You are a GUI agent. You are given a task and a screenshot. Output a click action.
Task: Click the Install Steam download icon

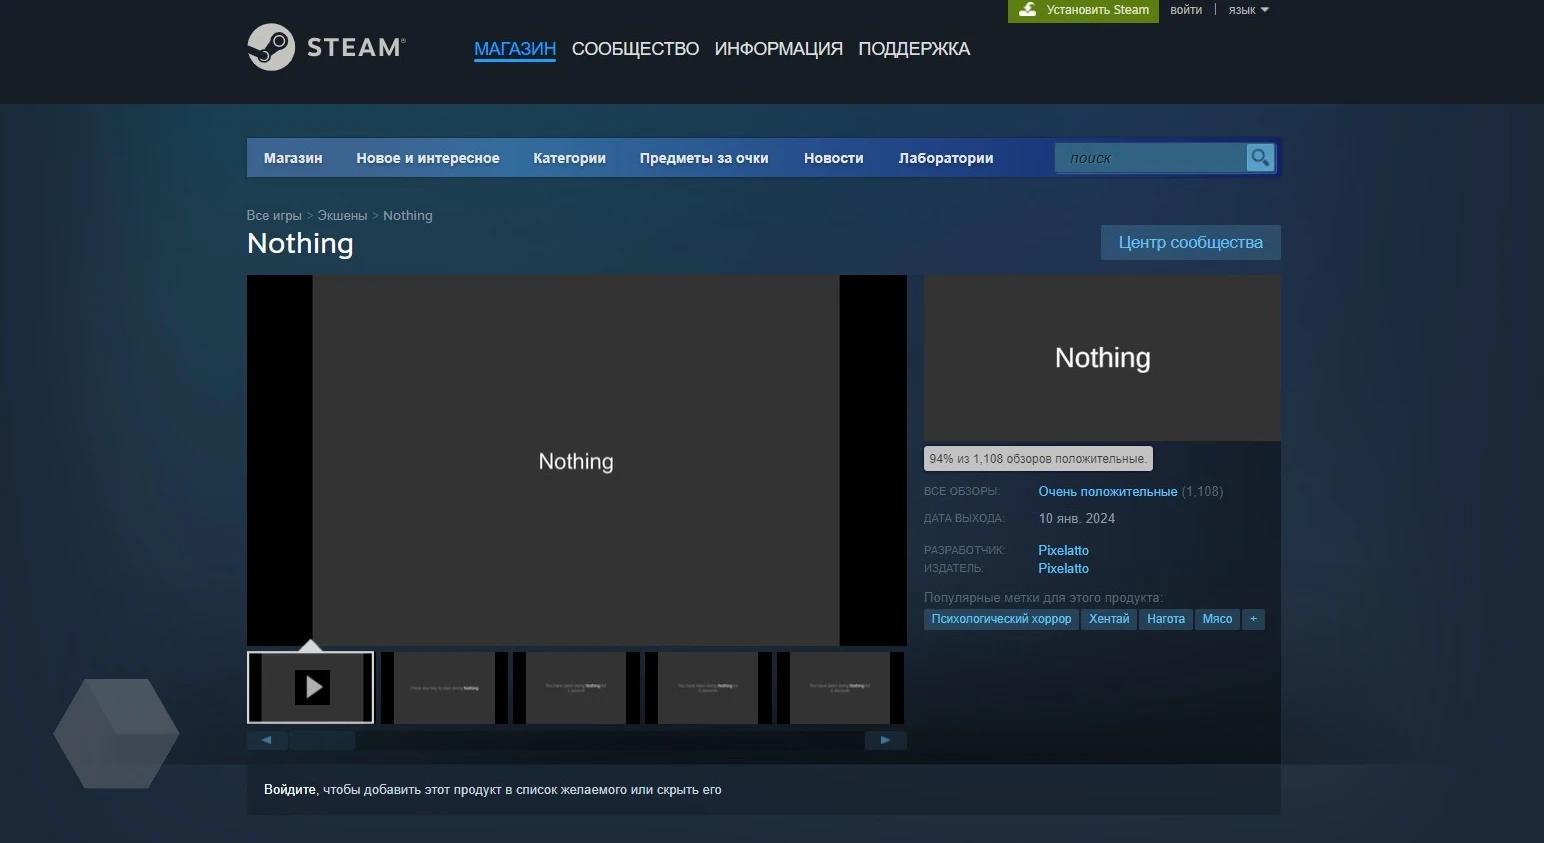click(x=1027, y=10)
